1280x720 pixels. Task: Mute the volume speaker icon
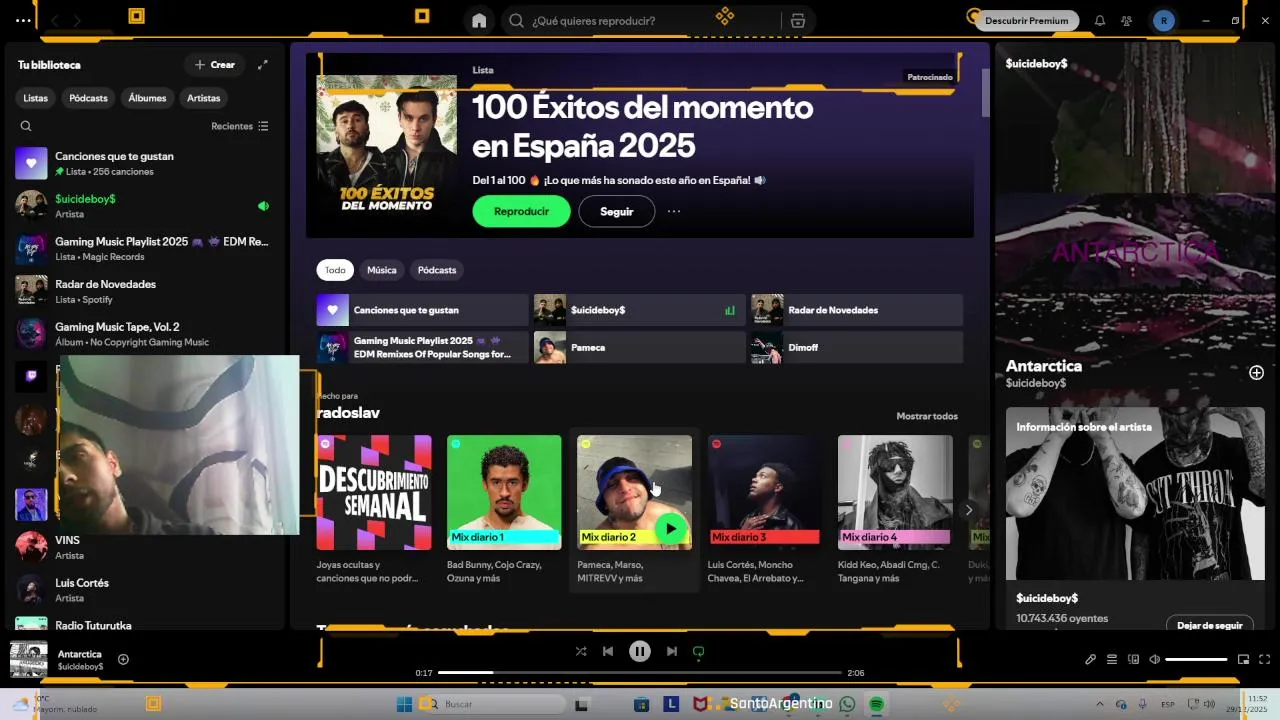(x=1155, y=659)
